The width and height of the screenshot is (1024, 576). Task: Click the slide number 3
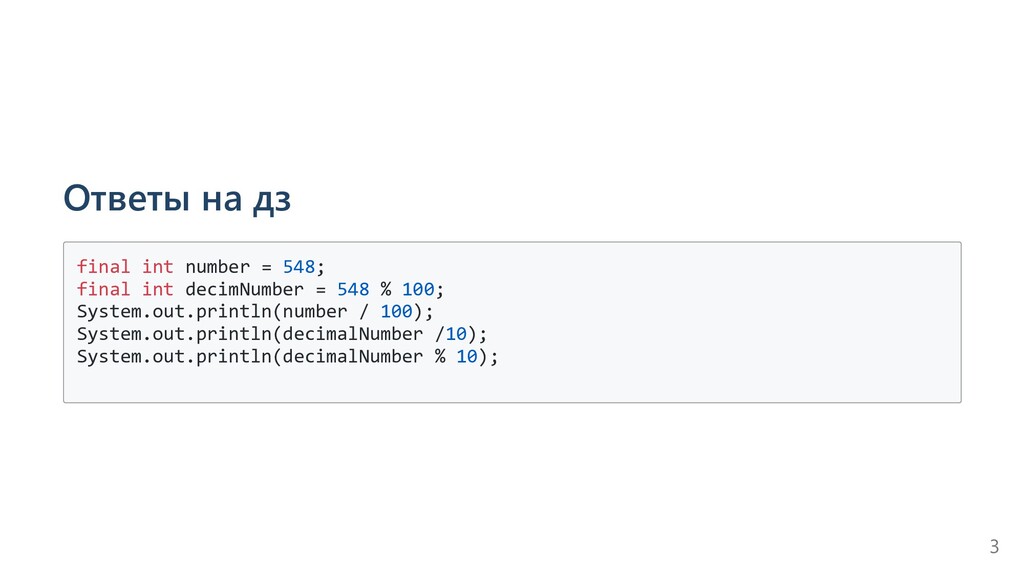click(993, 546)
